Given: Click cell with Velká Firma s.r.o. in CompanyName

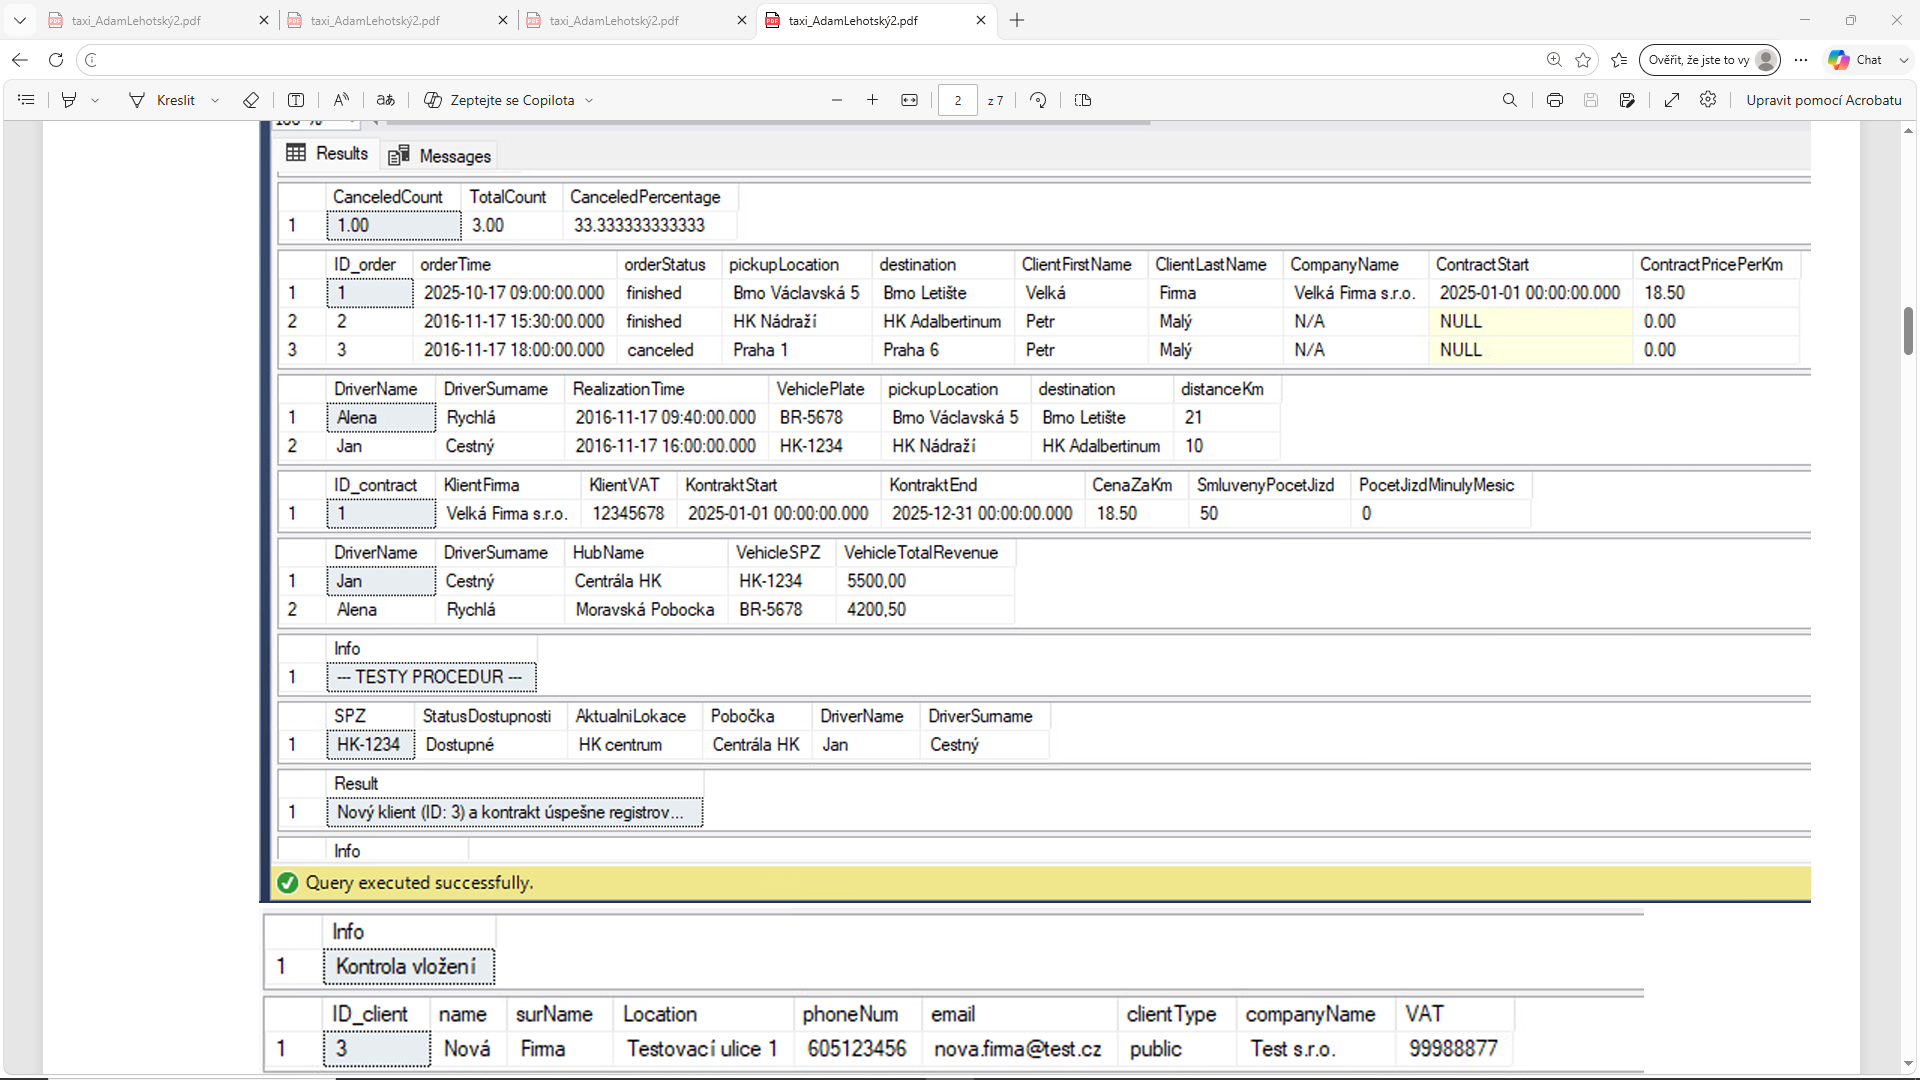Looking at the screenshot, I should (1355, 293).
